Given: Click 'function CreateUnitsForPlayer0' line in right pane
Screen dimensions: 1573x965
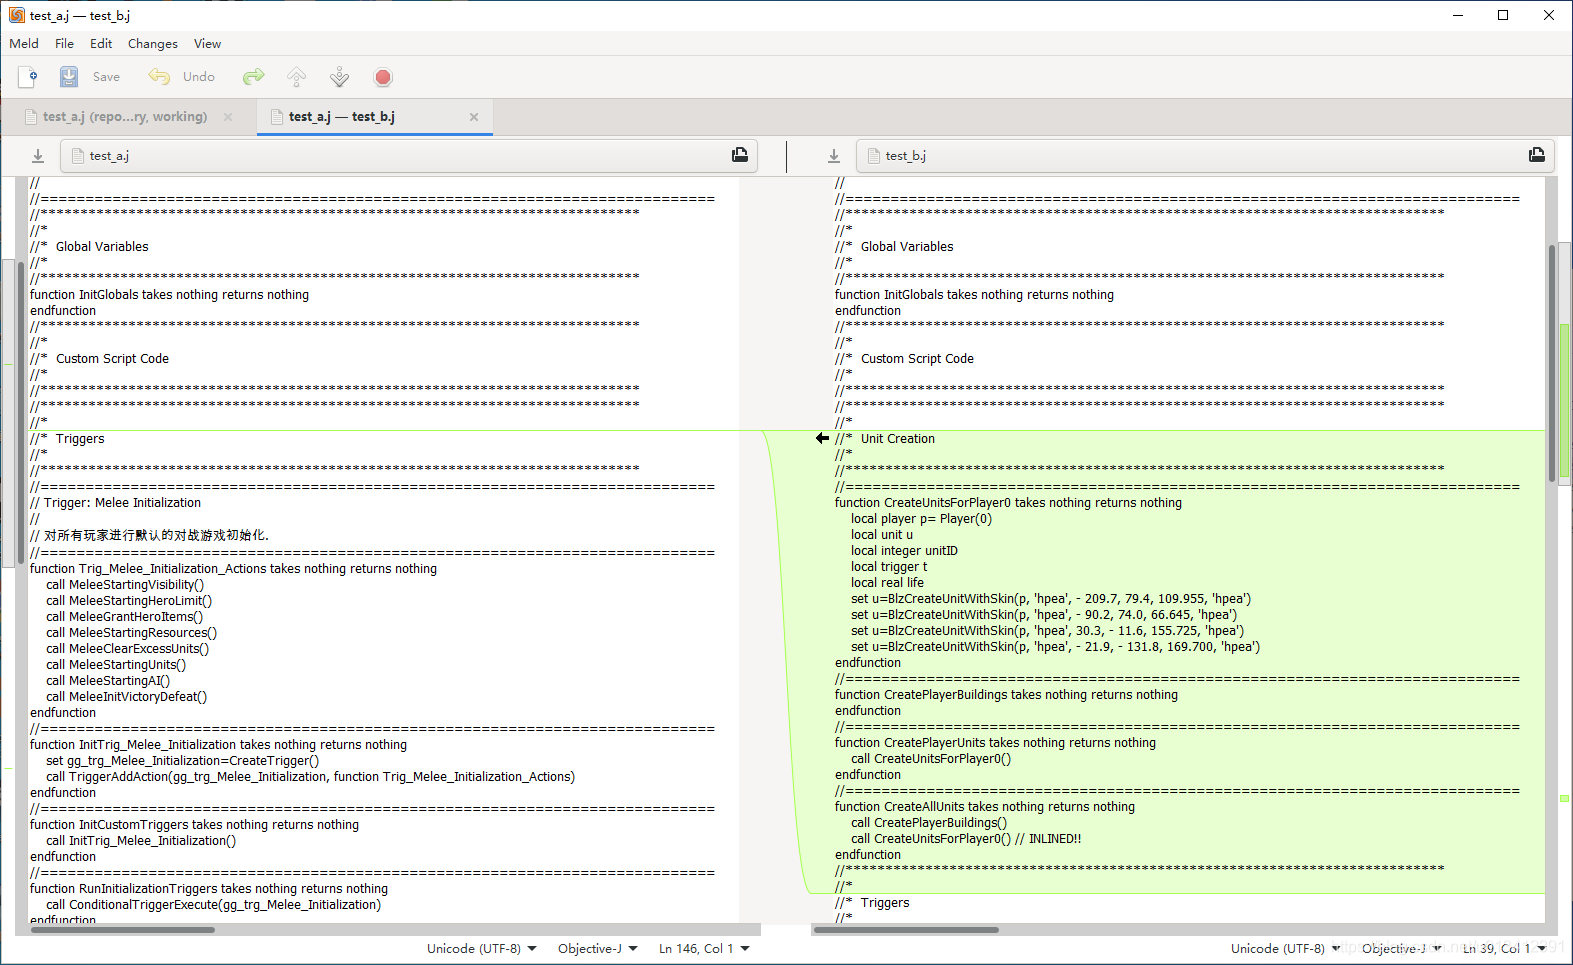Looking at the screenshot, I should [x=1008, y=503].
